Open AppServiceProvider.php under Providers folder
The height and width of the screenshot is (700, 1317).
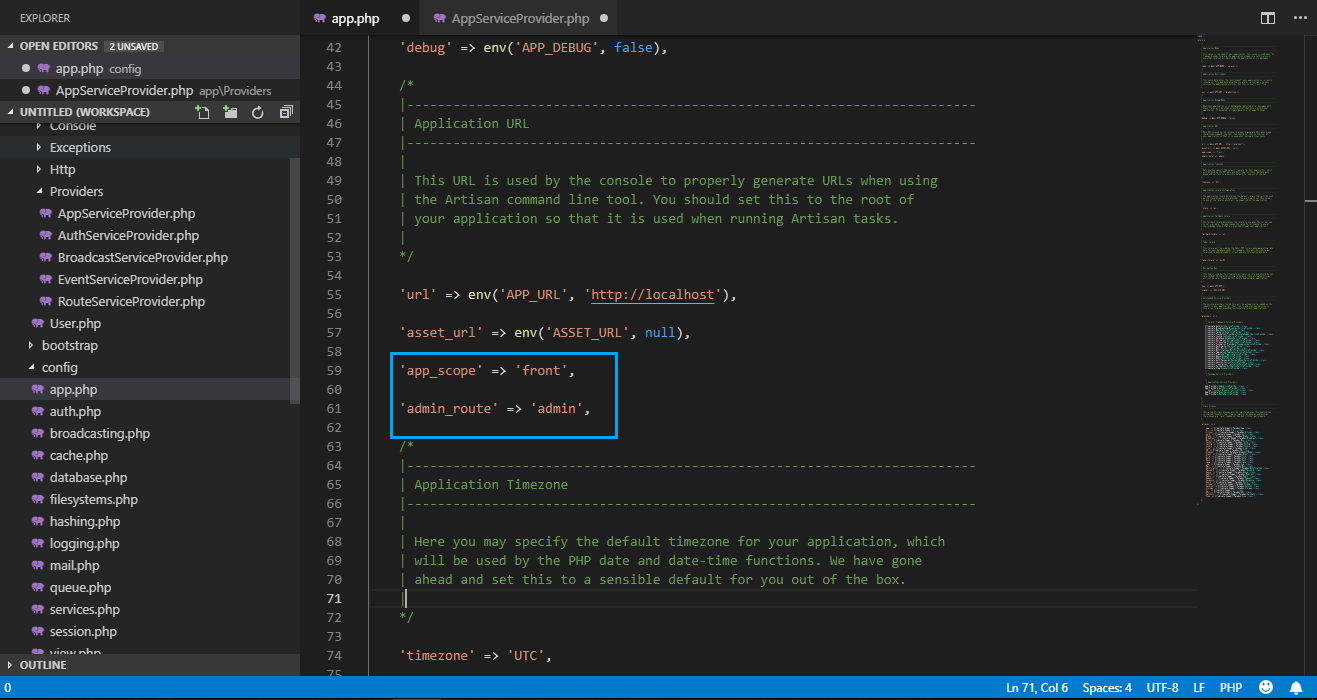pyautogui.click(x=126, y=213)
